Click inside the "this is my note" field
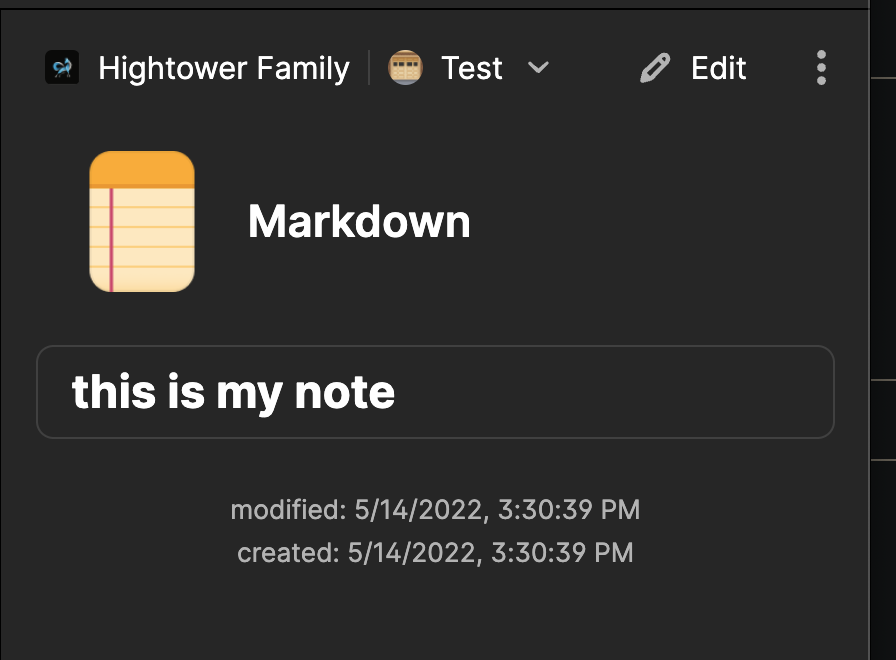Image resolution: width=896 pixels, height=660 pixels. pos(435,392)
